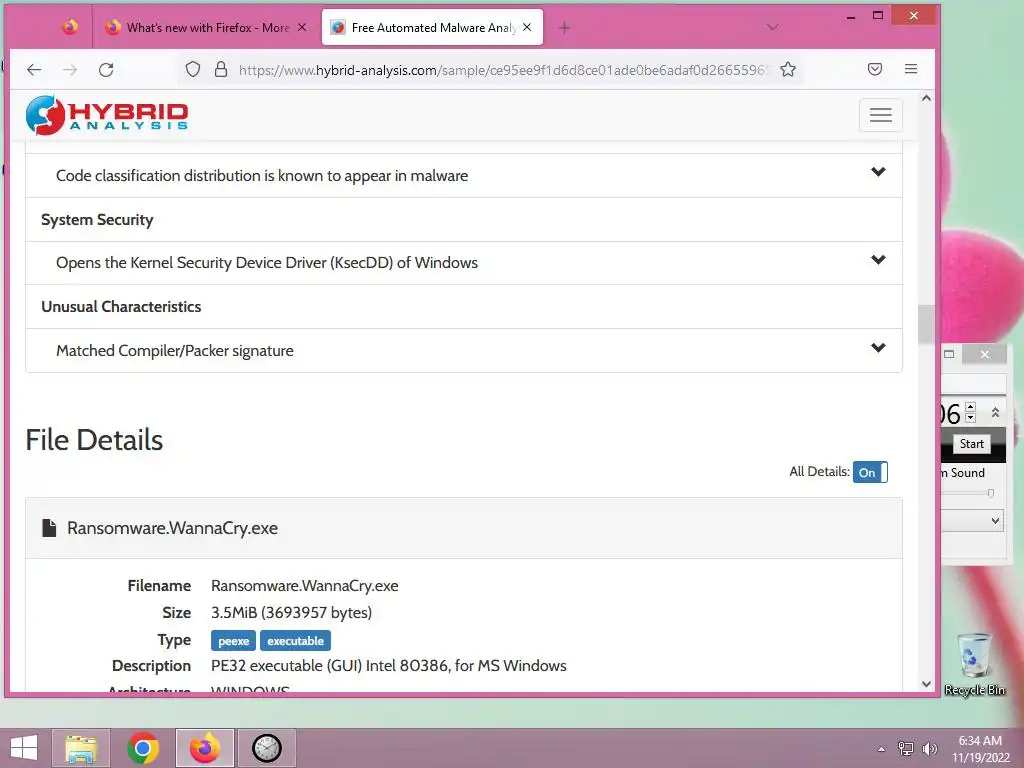
Task: Click the page scrollbar up arrow
Action: [x=926, y=98]
